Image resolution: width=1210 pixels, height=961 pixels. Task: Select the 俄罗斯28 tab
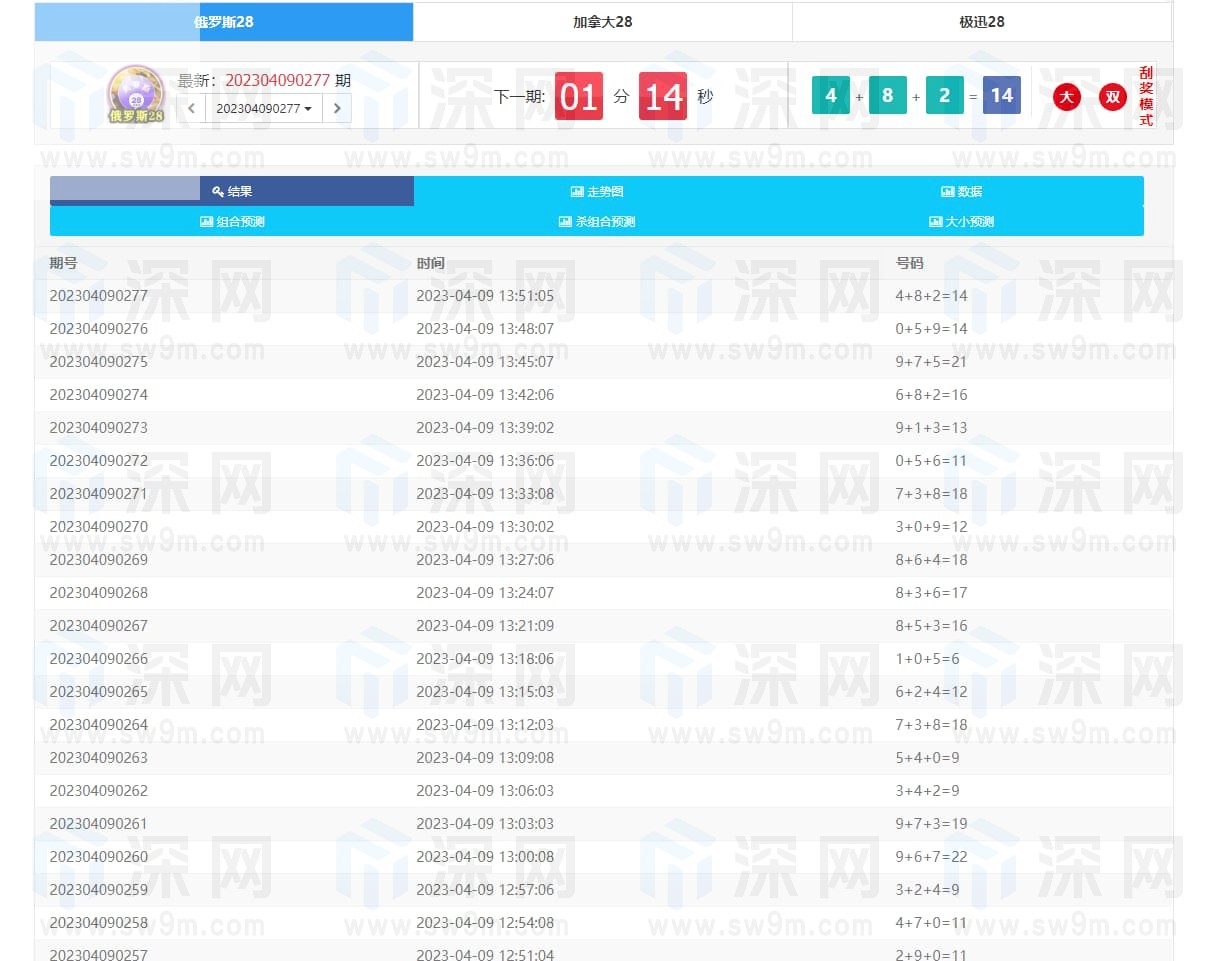pyautogui.click(x=224, y=22)
